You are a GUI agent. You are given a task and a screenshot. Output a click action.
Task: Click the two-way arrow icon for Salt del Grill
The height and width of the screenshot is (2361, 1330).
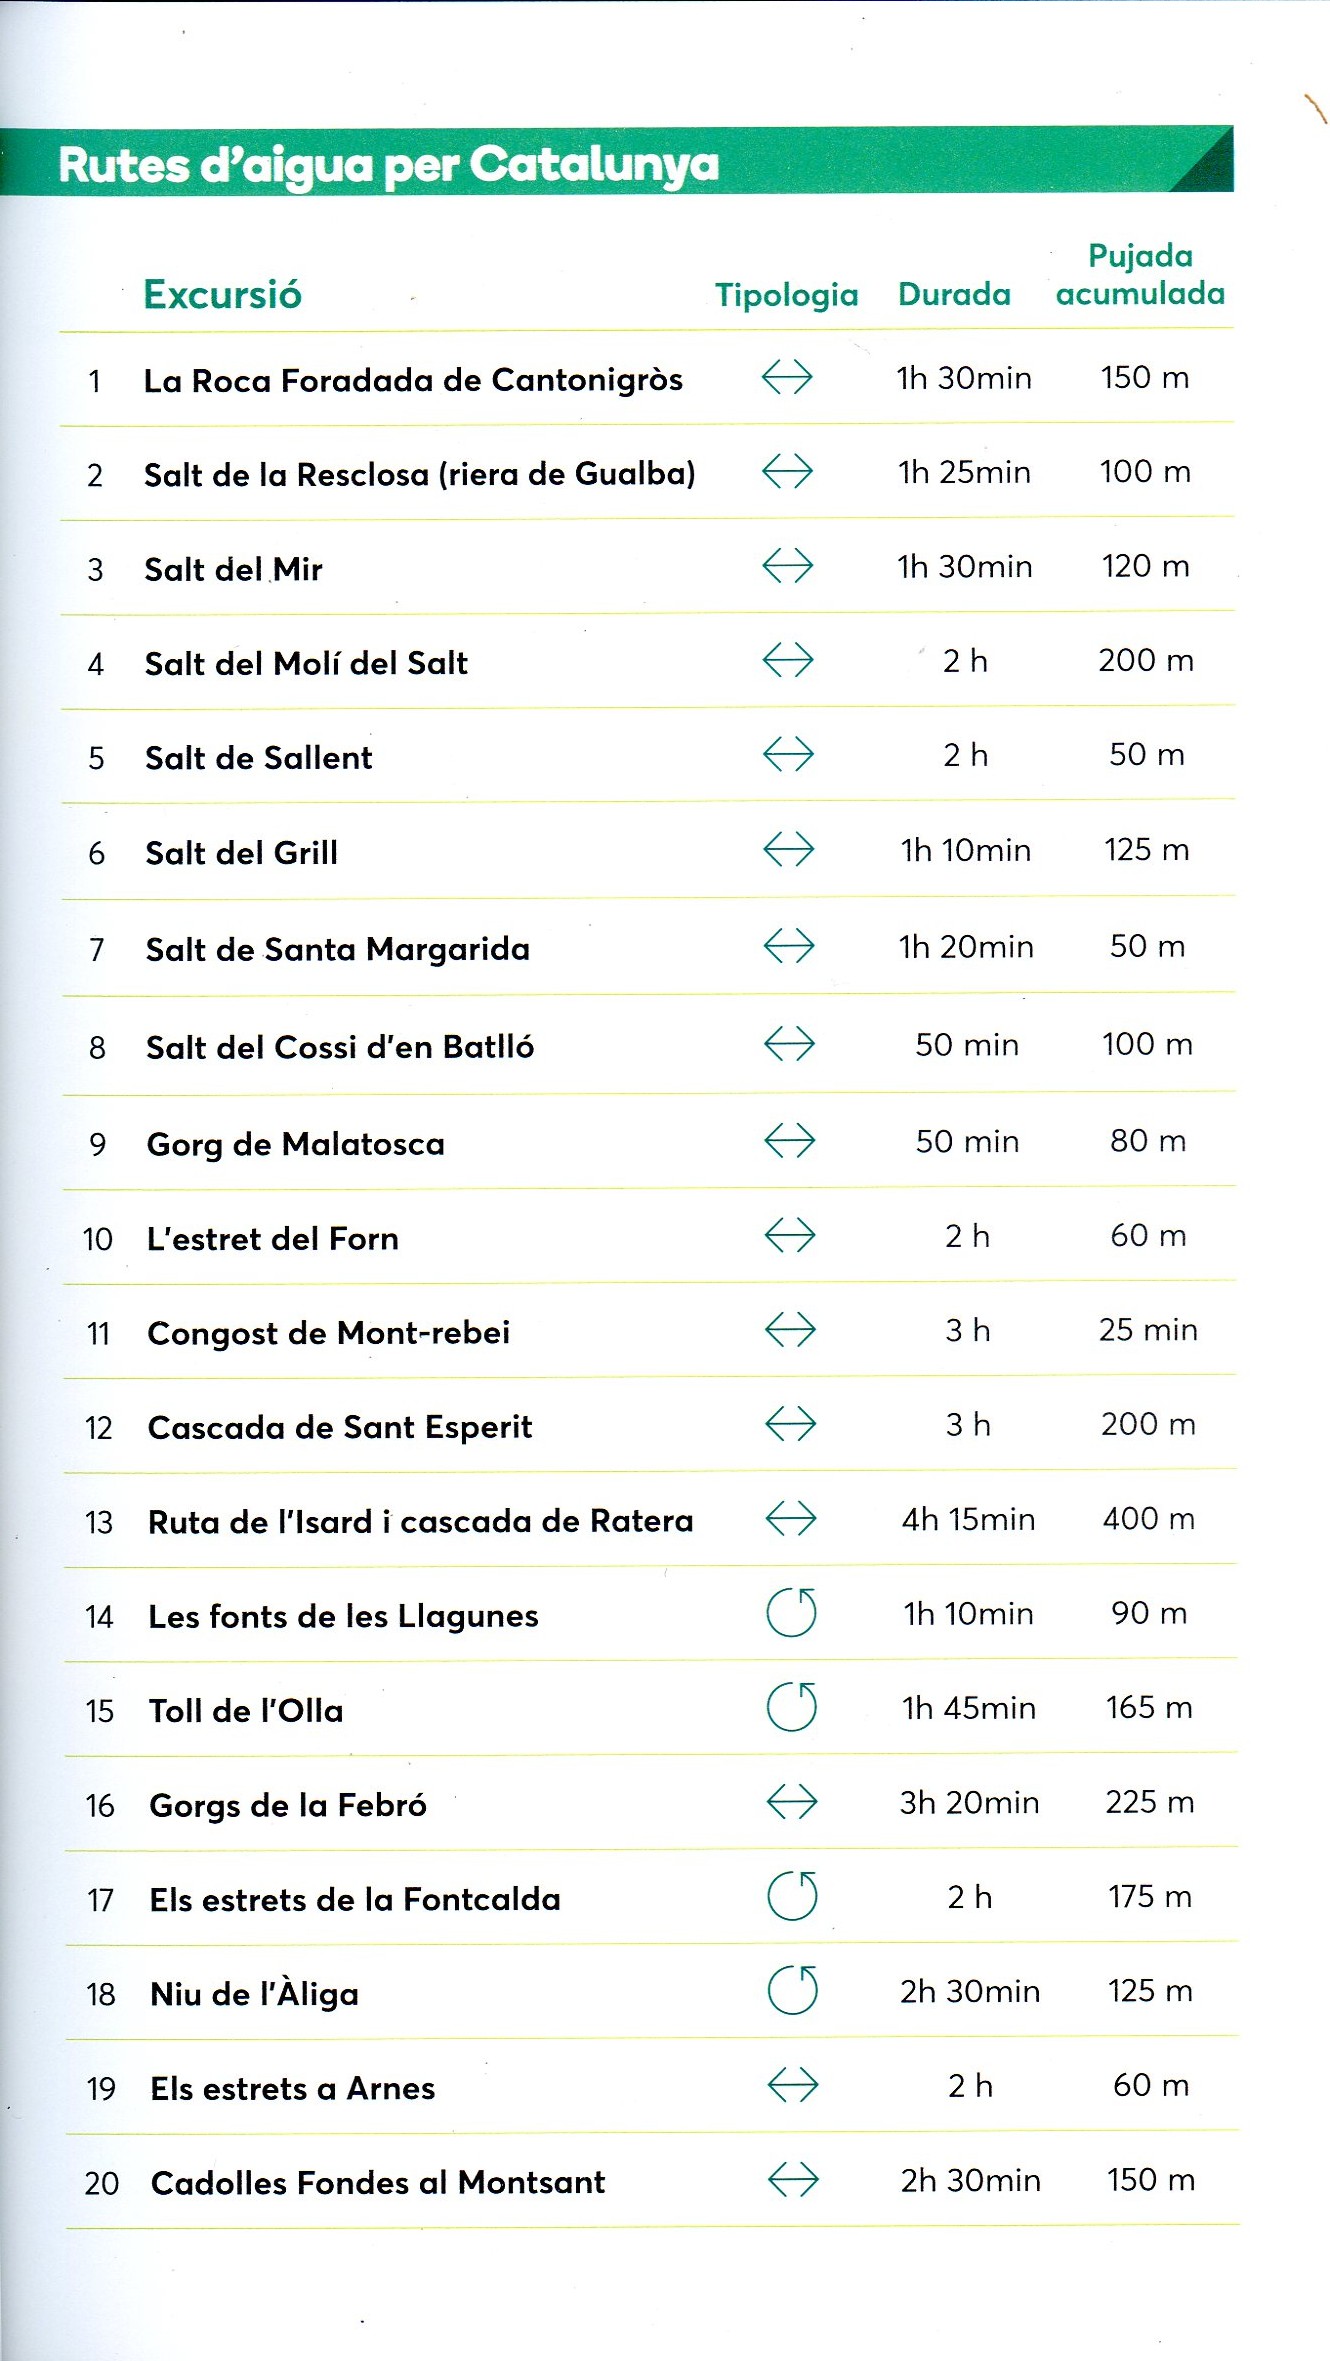789,850
